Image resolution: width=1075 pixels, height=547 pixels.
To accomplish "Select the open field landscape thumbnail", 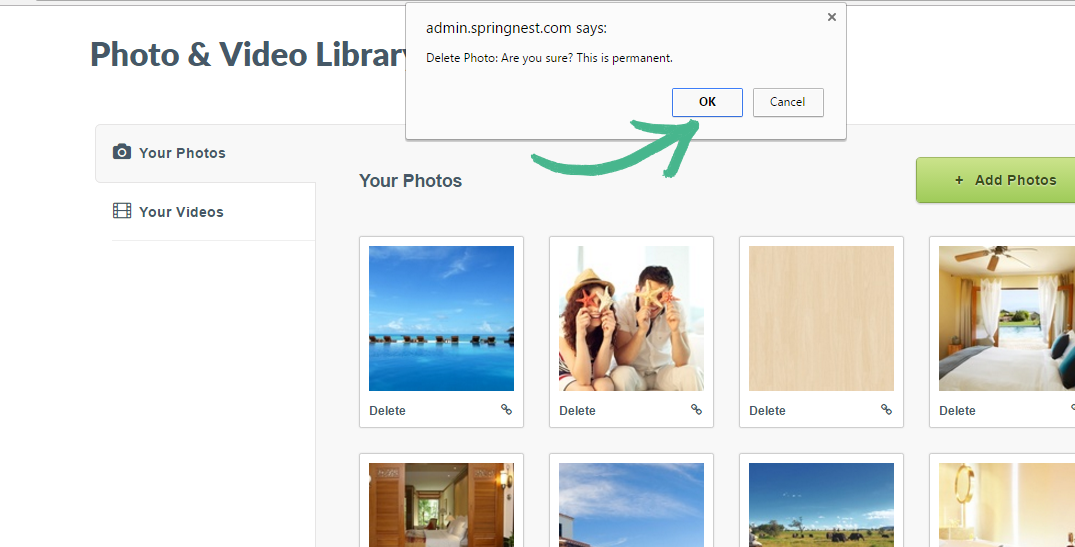I will (821, 505).
